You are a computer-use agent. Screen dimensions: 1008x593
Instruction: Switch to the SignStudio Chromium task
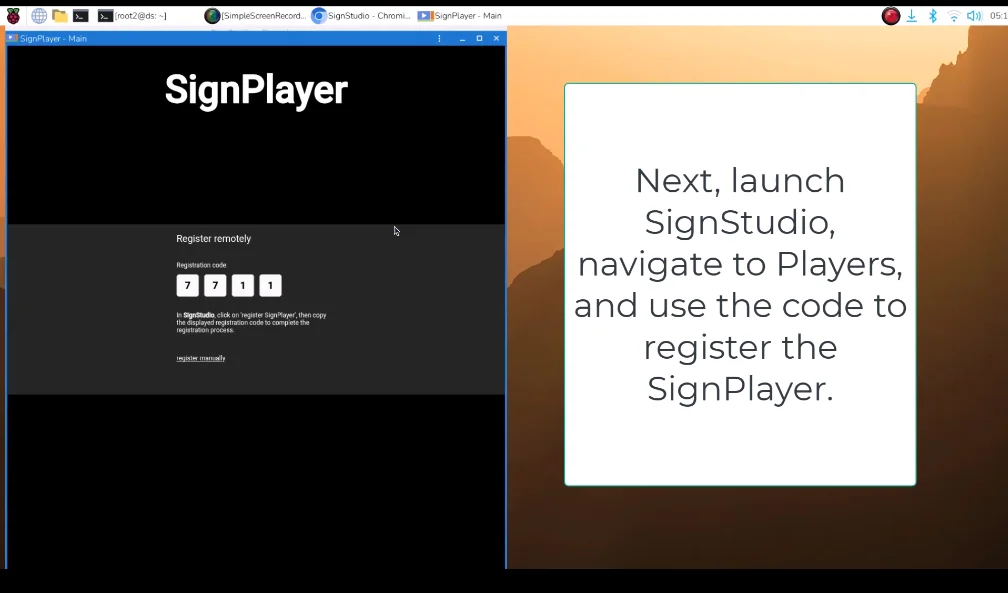point(361,16)
